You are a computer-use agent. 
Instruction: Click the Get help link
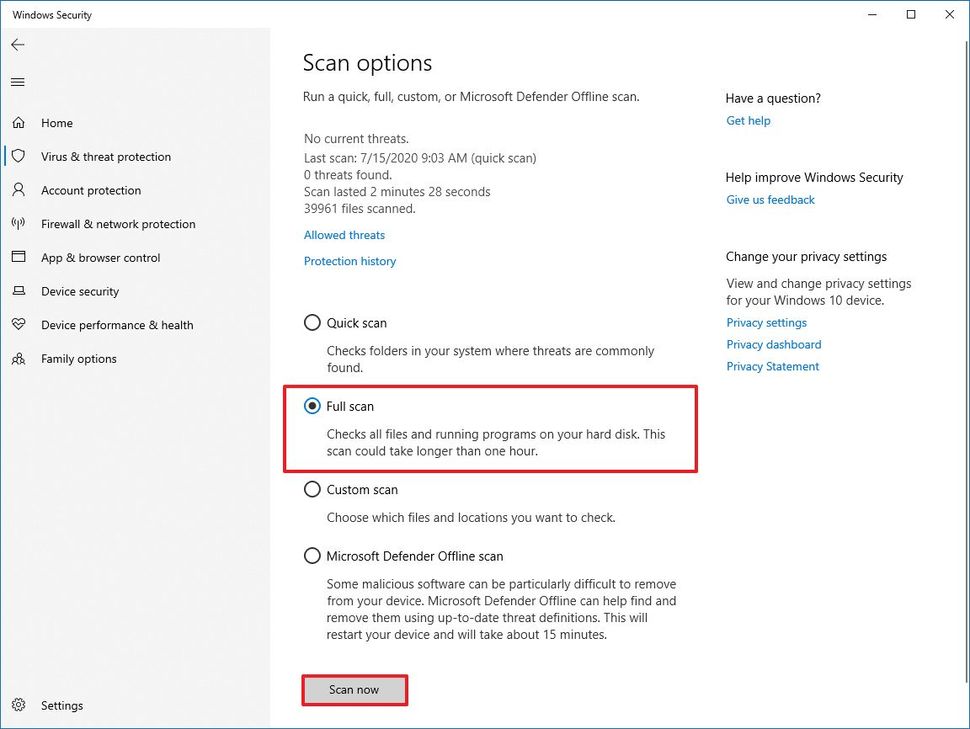click(748, 120)
